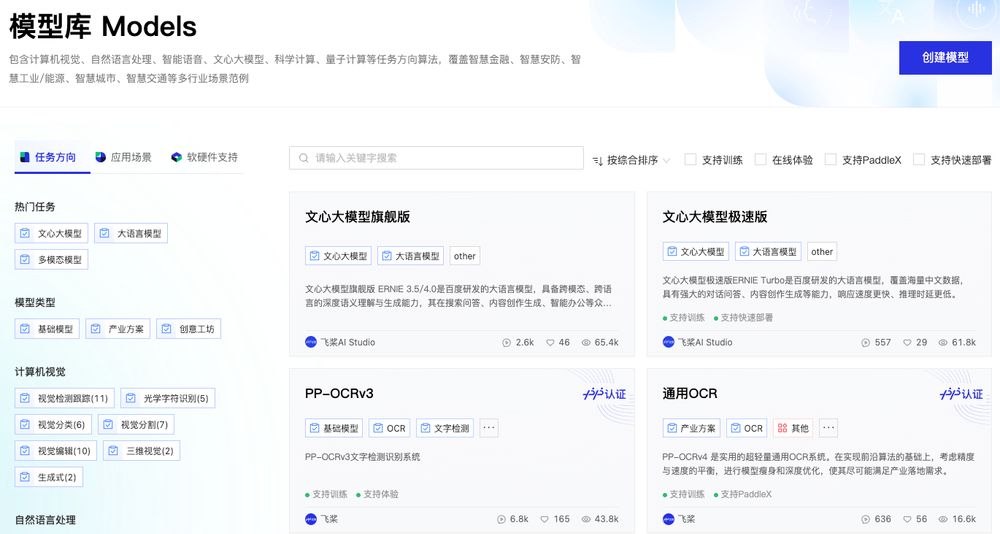This screenshot has width=1000, height=534.
Task: Click the PP认证 badge on 通用OCR card
Action: tap(961, 394)
